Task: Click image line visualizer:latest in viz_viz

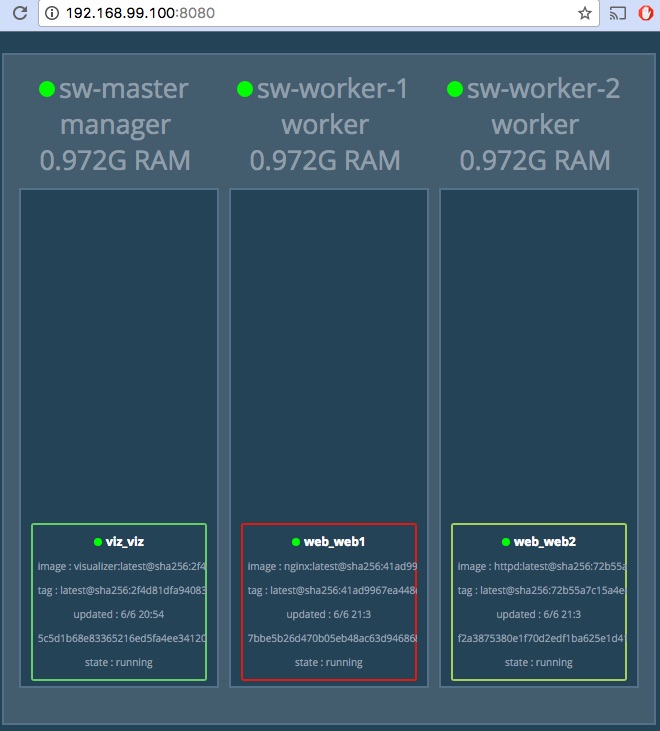Action: [x=122, y=566]
